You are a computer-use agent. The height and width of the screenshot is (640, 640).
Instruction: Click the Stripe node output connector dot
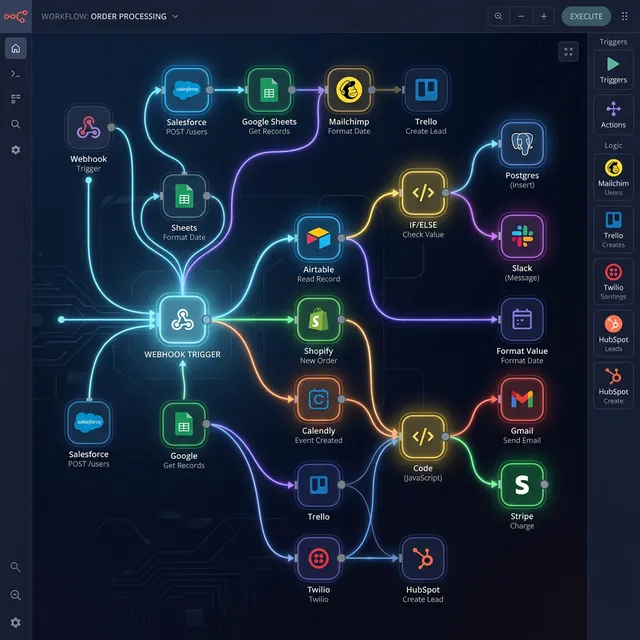(x=544, y=484)
